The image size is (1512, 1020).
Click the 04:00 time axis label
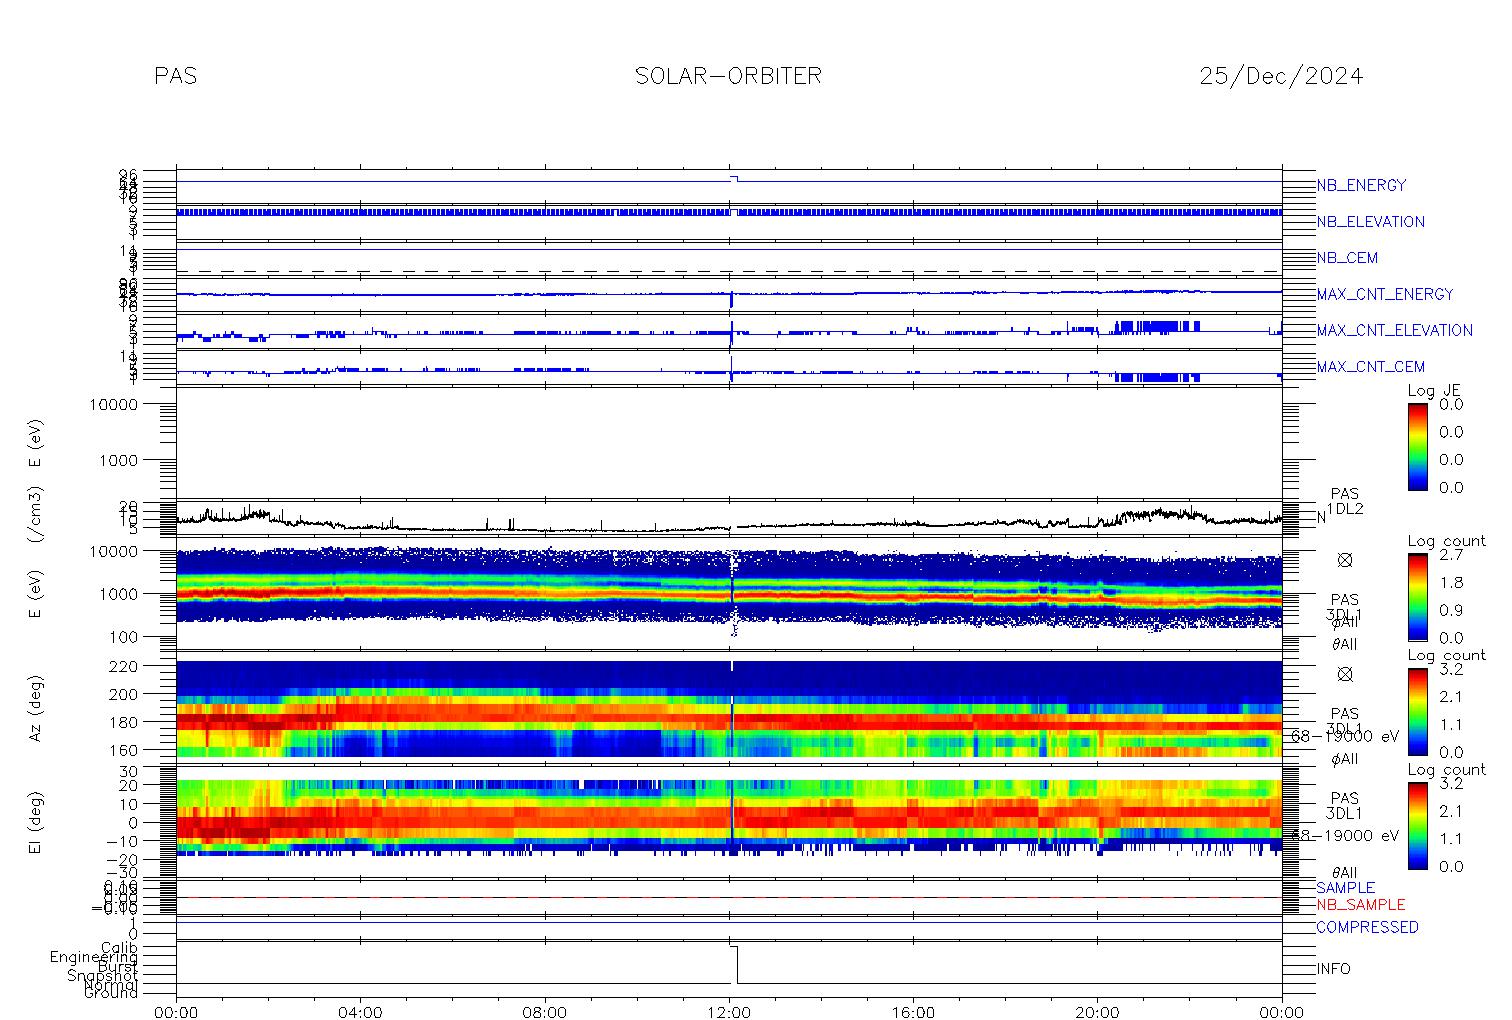pyautogui.click(x=360, y=1012)
